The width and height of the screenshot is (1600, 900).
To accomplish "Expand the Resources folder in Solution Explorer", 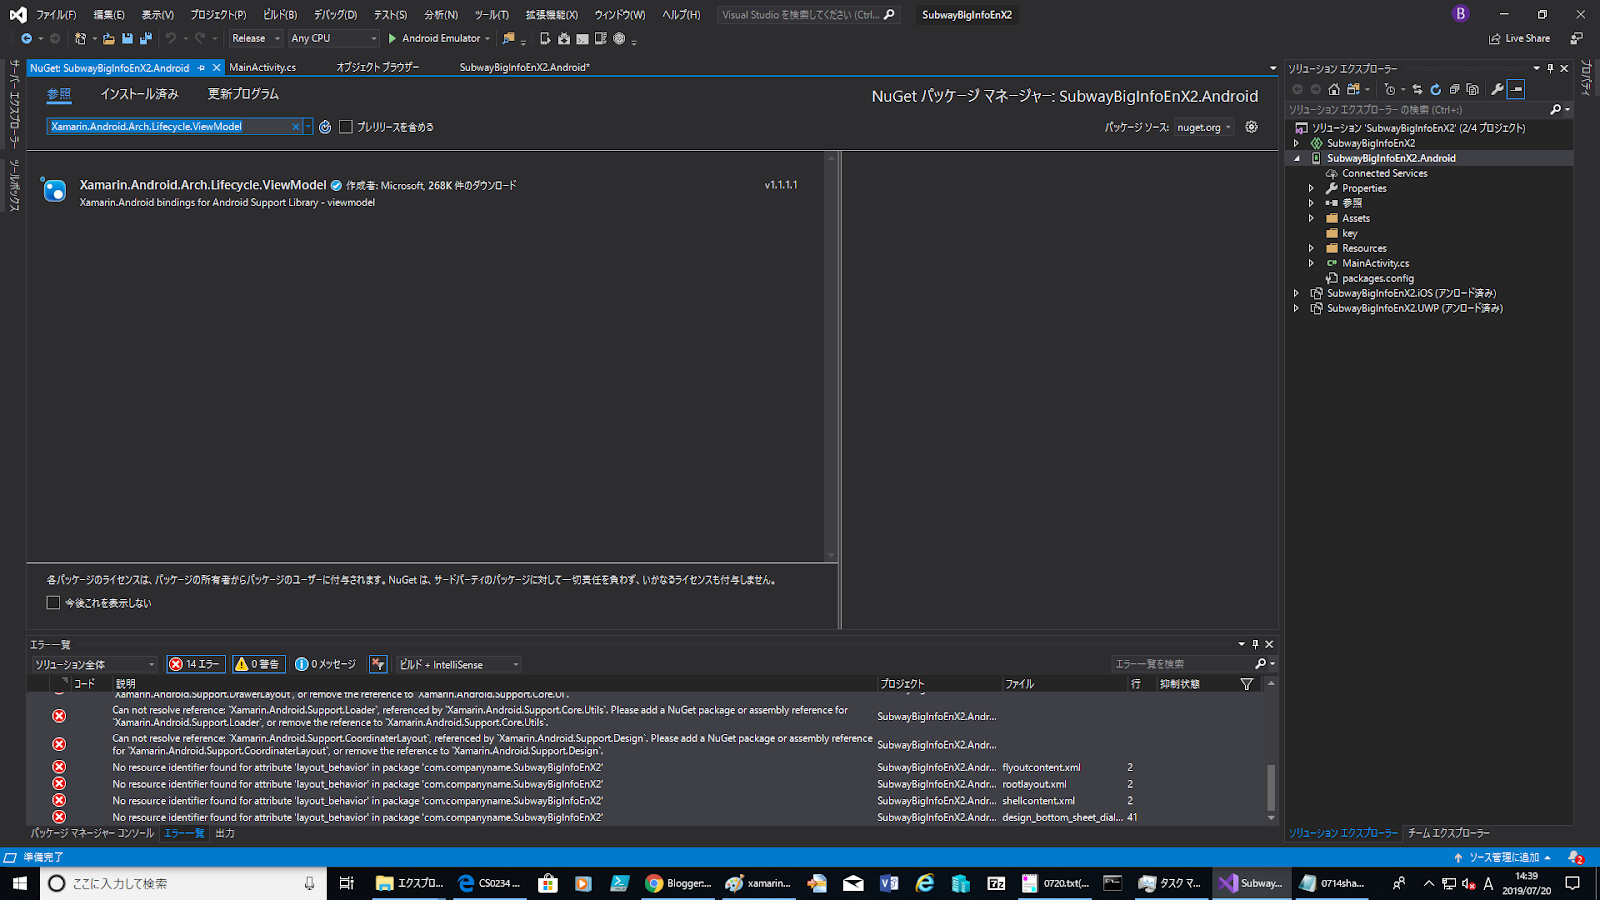I will click(1312, 248).
